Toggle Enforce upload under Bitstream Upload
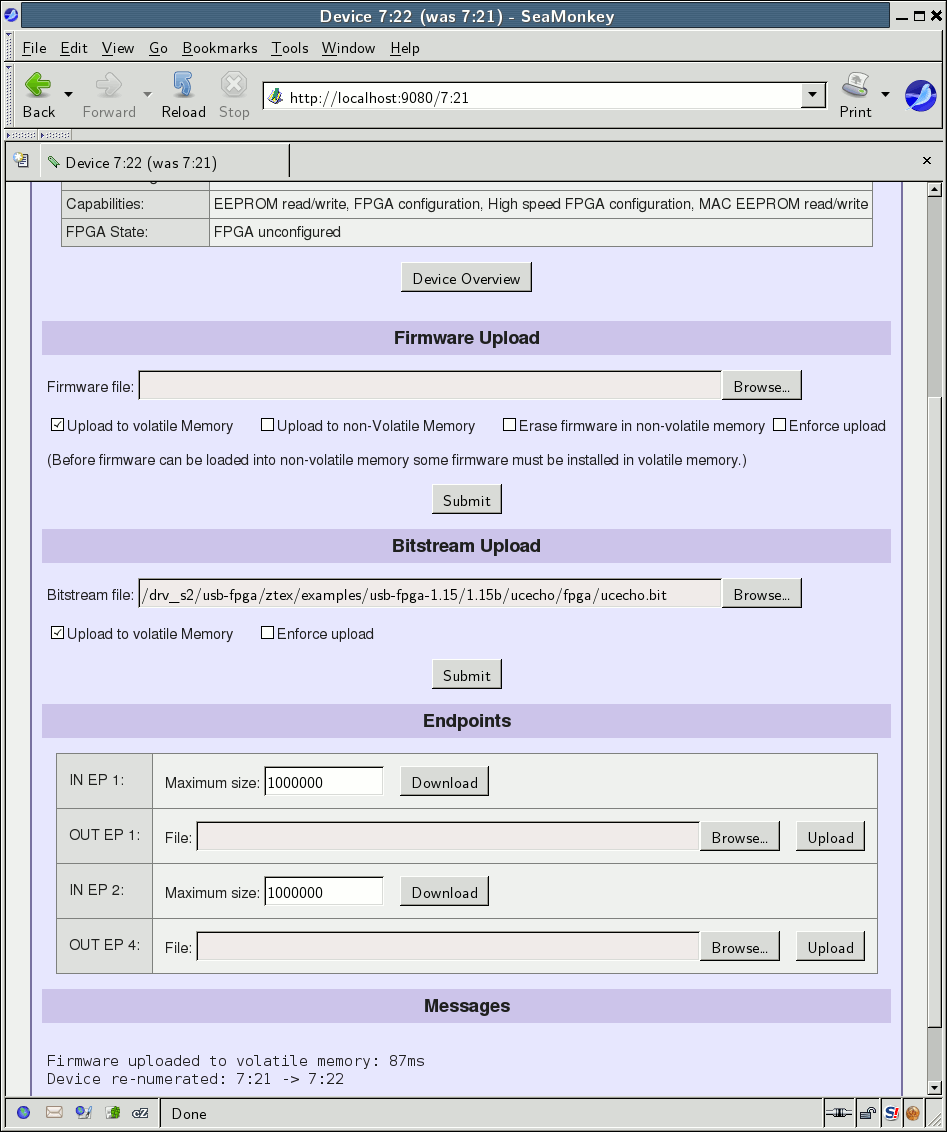 267,633
